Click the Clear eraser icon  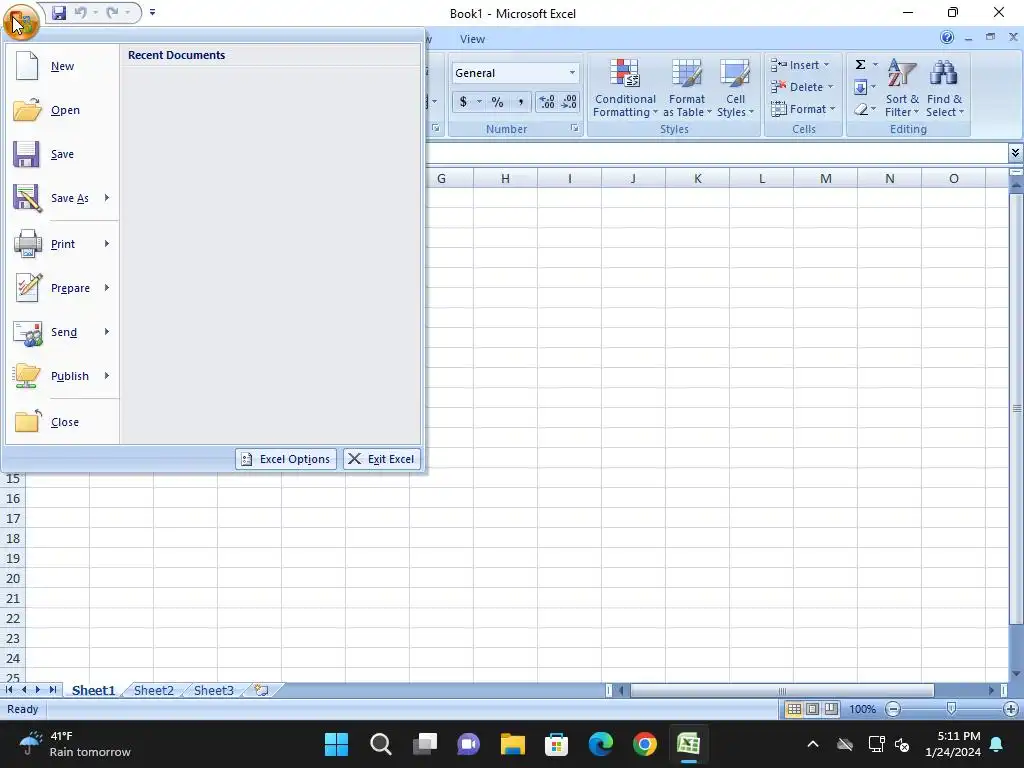[x=861, y=109]
